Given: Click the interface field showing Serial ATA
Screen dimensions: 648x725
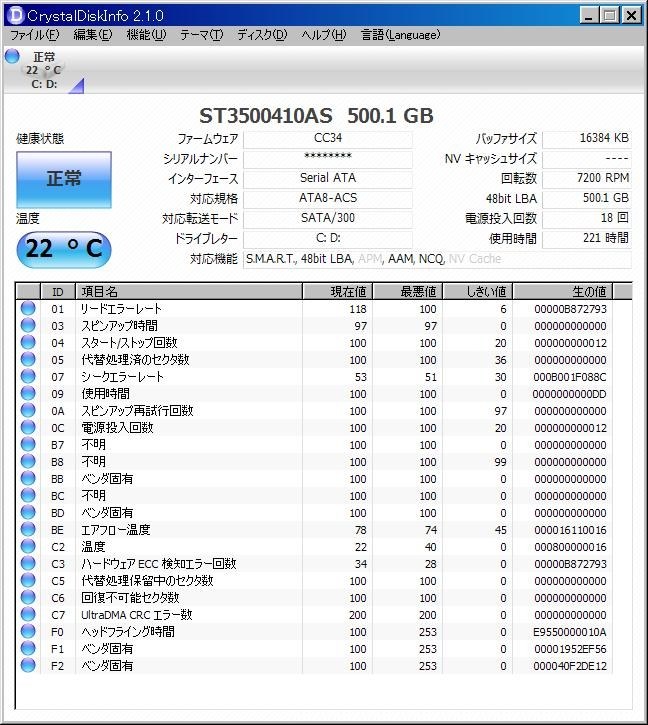Looking at the screenshot, I should (x=328, y=178).
